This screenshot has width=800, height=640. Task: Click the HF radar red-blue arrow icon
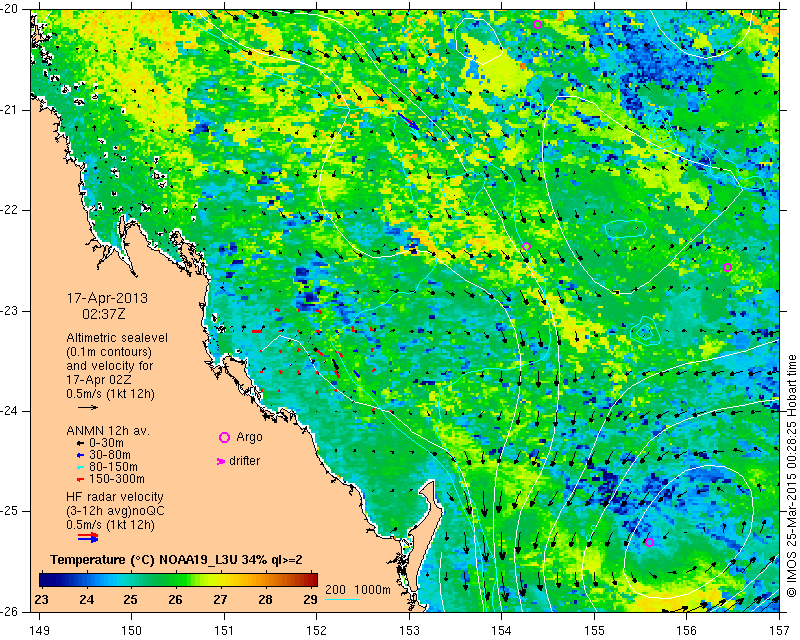click(x=88, y=537)
